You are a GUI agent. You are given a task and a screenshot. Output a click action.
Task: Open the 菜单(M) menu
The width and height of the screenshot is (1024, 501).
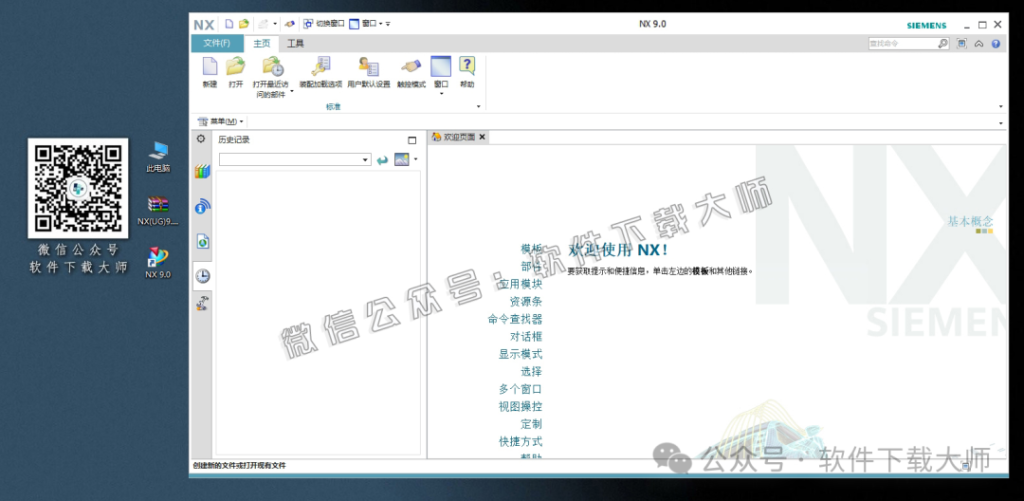221,121
